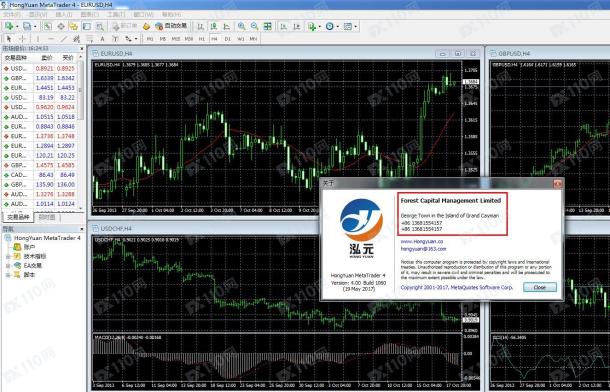Switch timeframe to D1
610x392 pixels.
228,39
